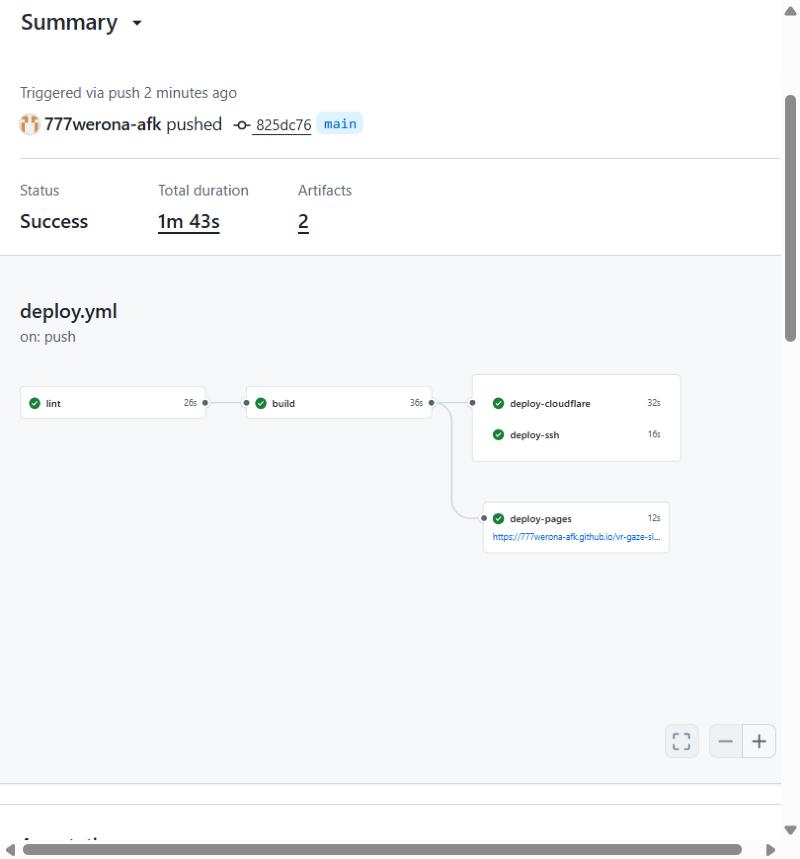Viewport: 800px width, 859px height.
Task: Open commit 825dc76
Action: [x=283, y=125]
